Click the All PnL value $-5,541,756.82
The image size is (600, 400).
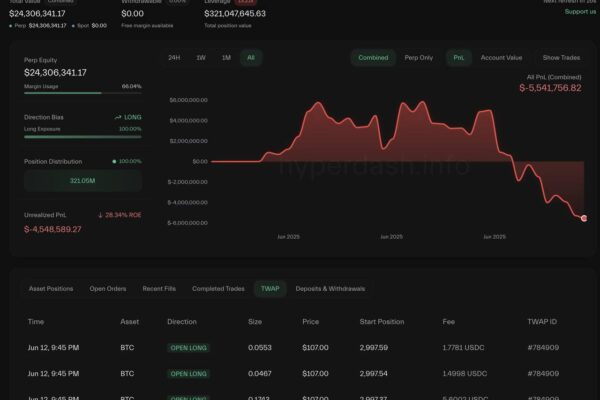[x=550, y=88]
